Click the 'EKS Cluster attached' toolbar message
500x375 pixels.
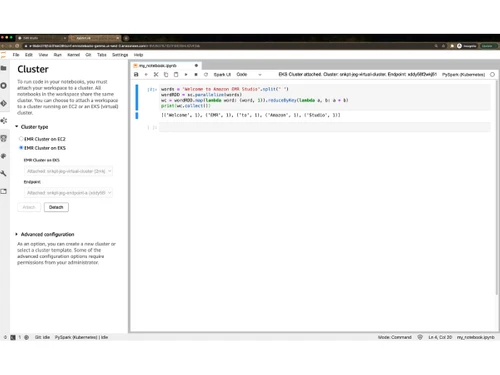point(357,74)
